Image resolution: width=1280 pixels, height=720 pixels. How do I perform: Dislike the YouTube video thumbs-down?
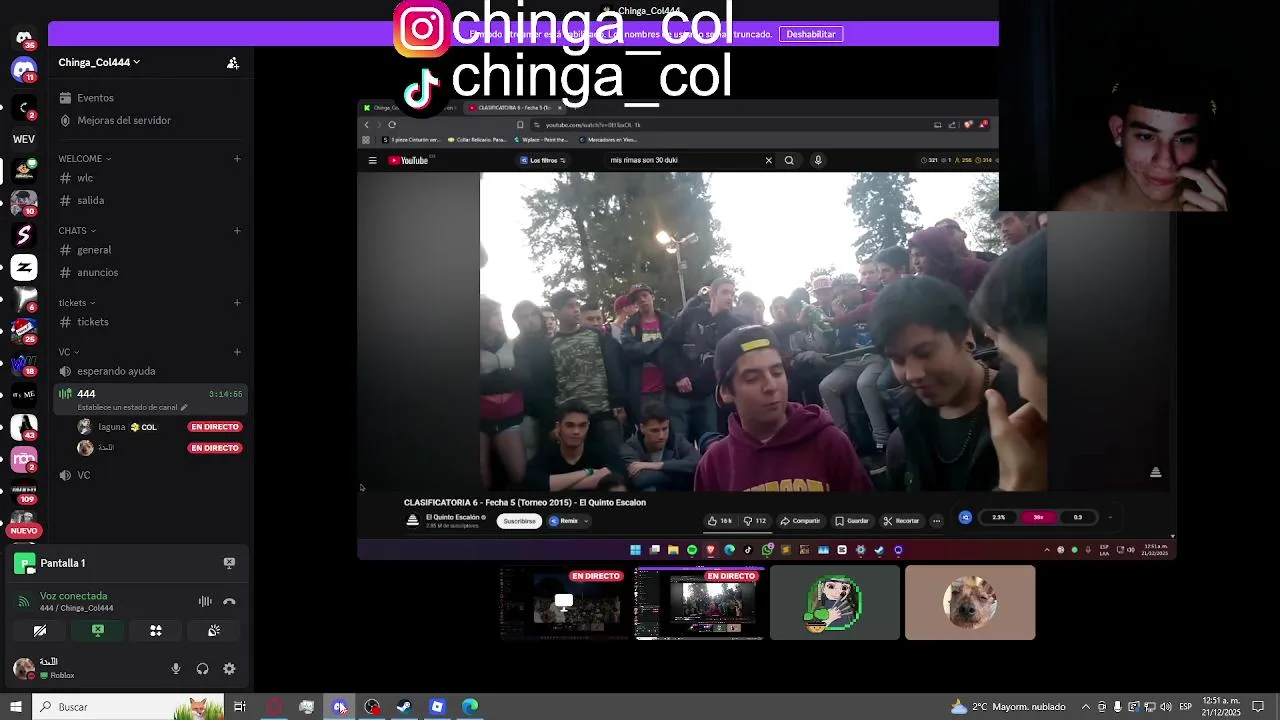tap(753, 521)
